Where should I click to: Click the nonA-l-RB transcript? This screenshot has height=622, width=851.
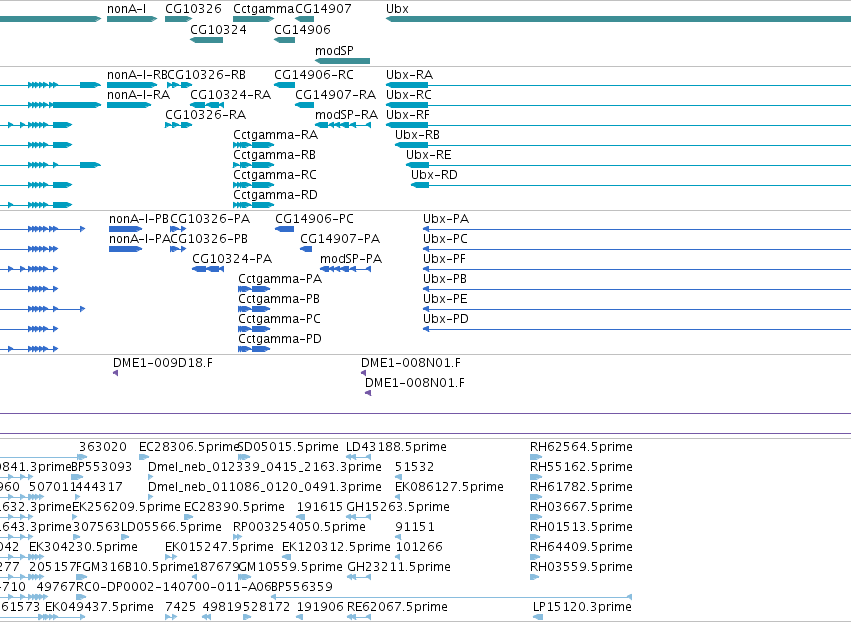132,85
